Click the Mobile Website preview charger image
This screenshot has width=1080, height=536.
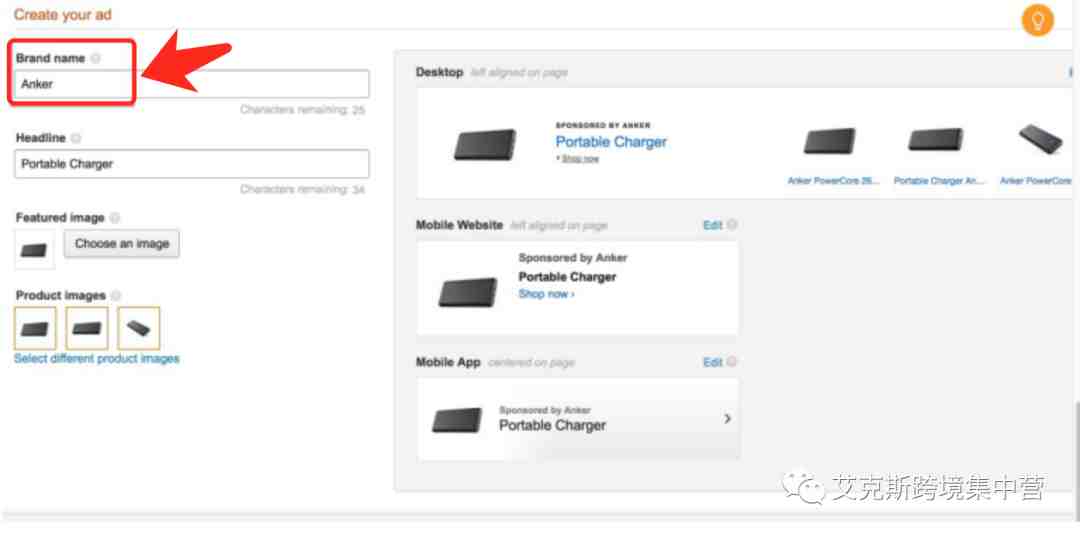coord(468,292)
